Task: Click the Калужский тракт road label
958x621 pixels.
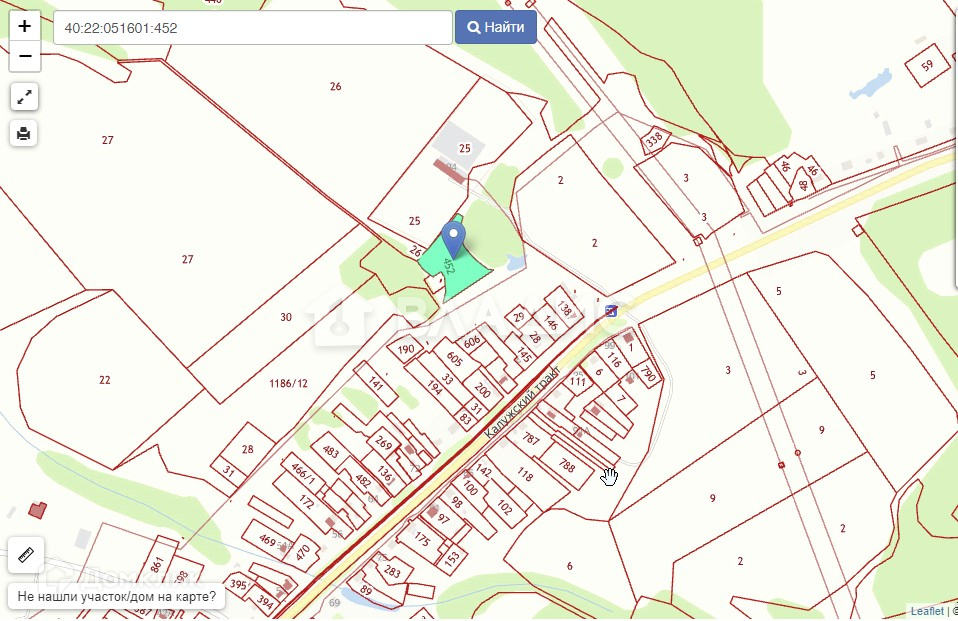Action: click(x=521, y=402)
